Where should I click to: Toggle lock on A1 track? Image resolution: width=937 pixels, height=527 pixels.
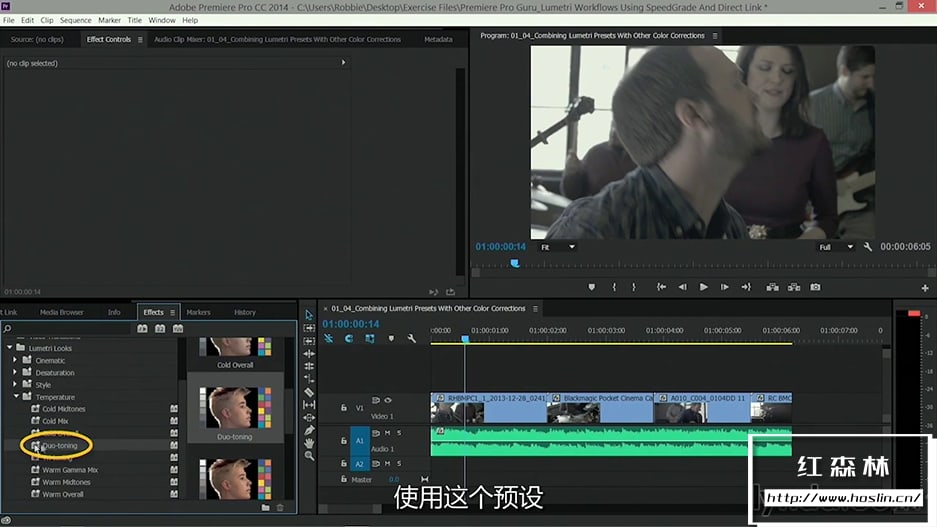coord(344,440)
